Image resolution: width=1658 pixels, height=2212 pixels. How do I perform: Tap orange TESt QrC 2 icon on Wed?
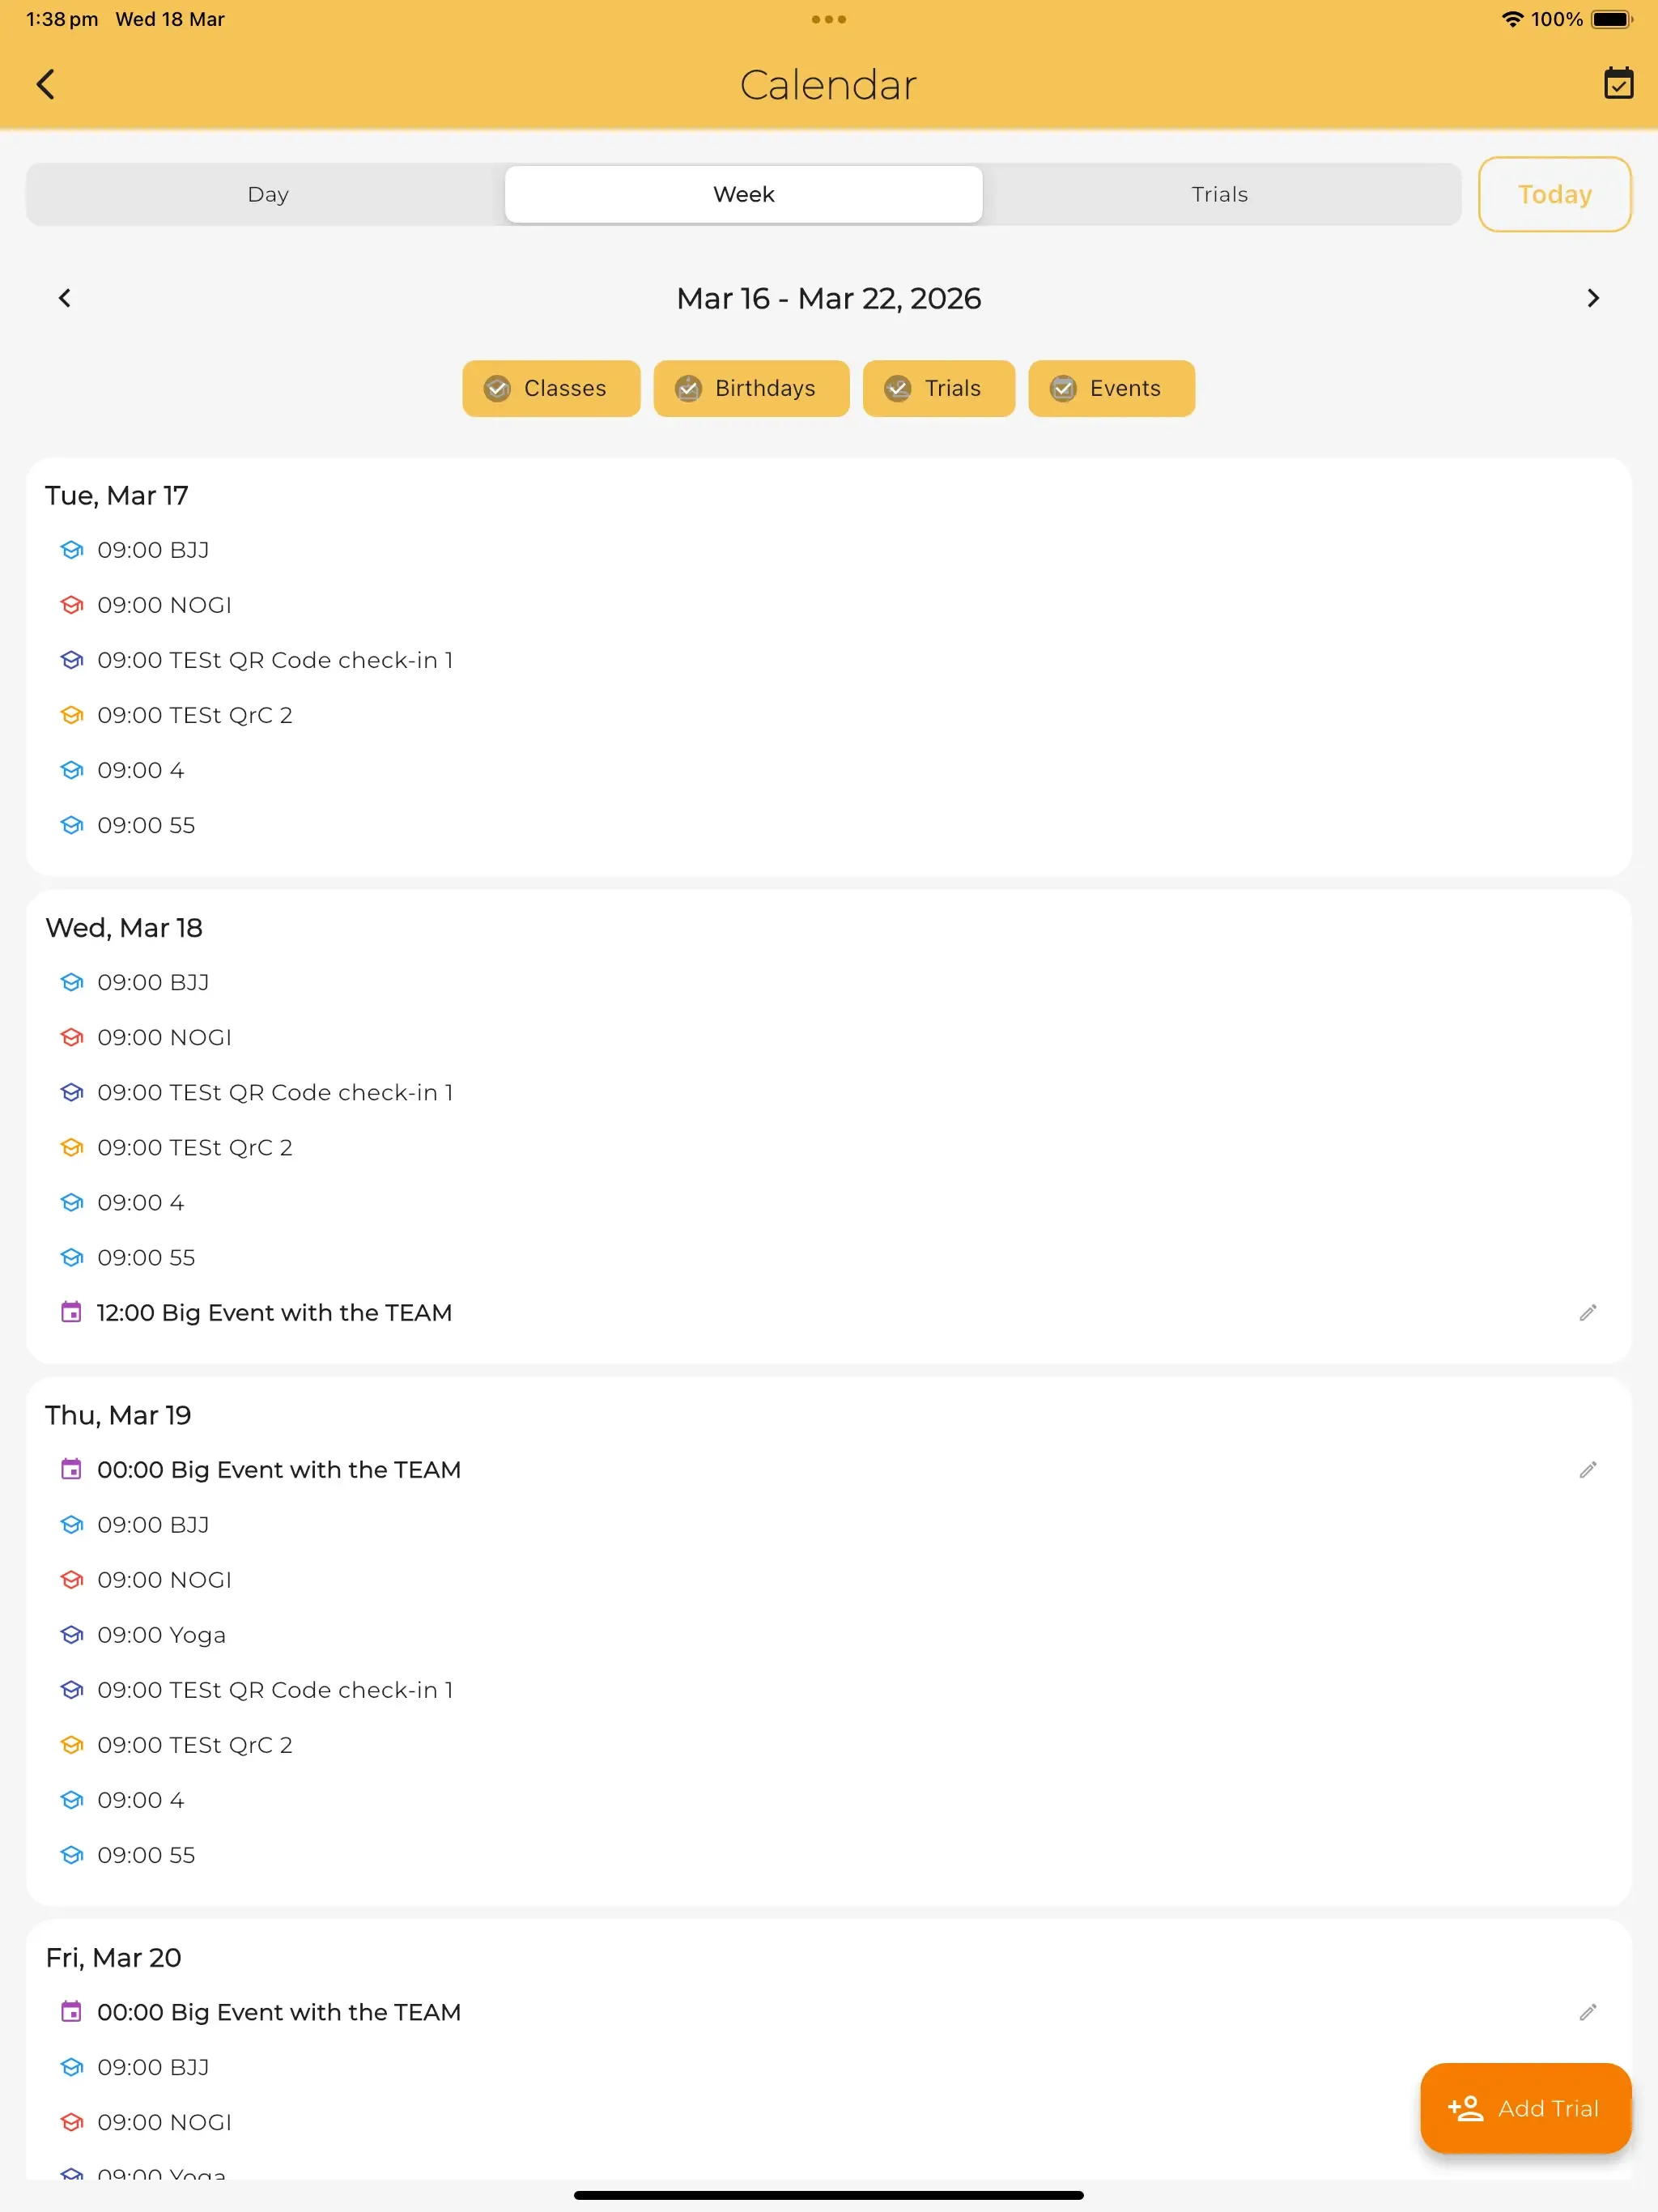pyautogui.click(x=72, y=1148)
